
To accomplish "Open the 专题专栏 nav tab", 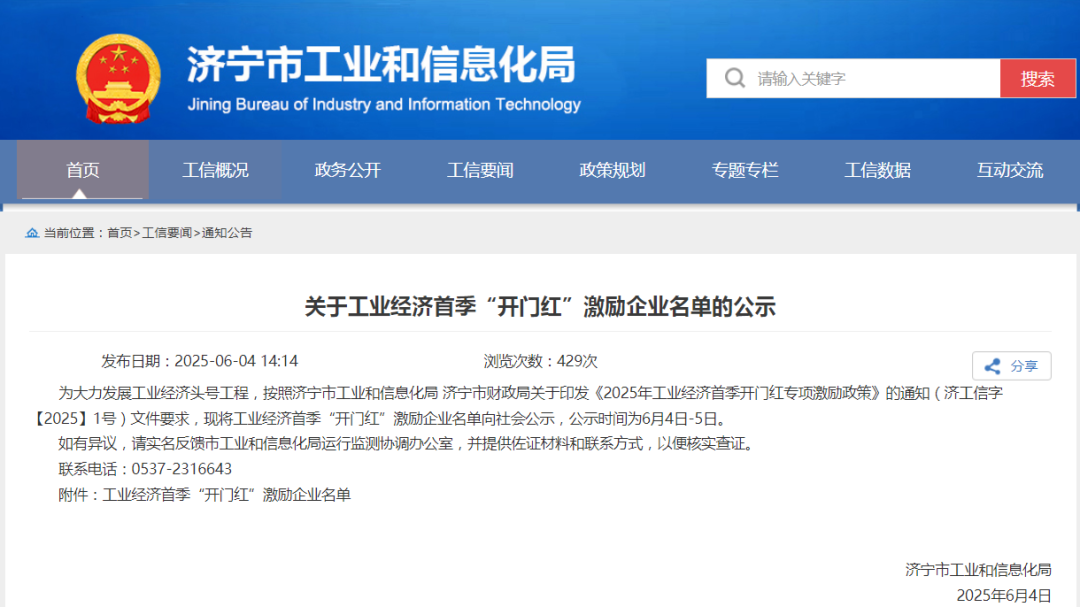I will pyautogui.click(x=745, y=170).
